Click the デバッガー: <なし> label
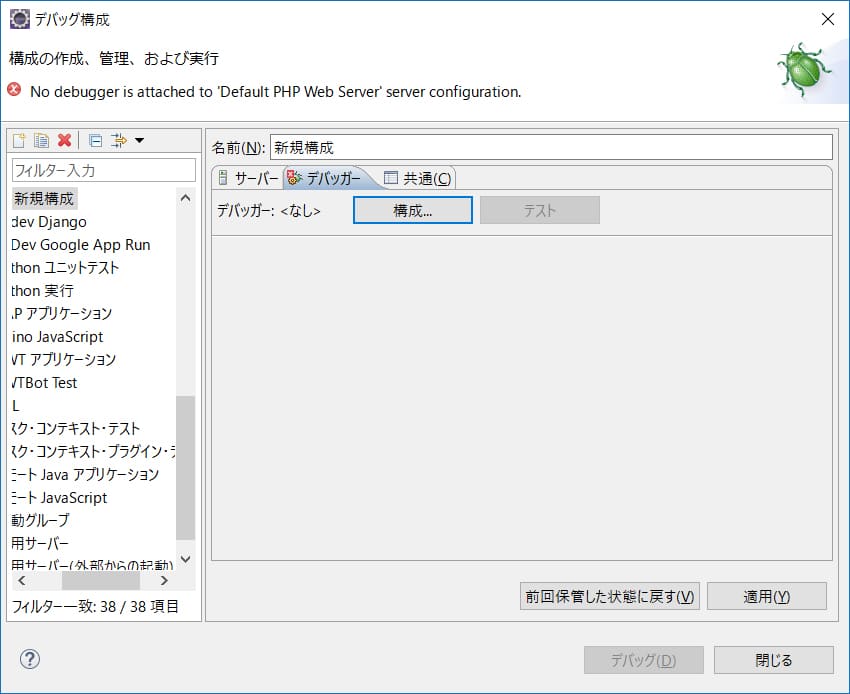 [269, 210]
